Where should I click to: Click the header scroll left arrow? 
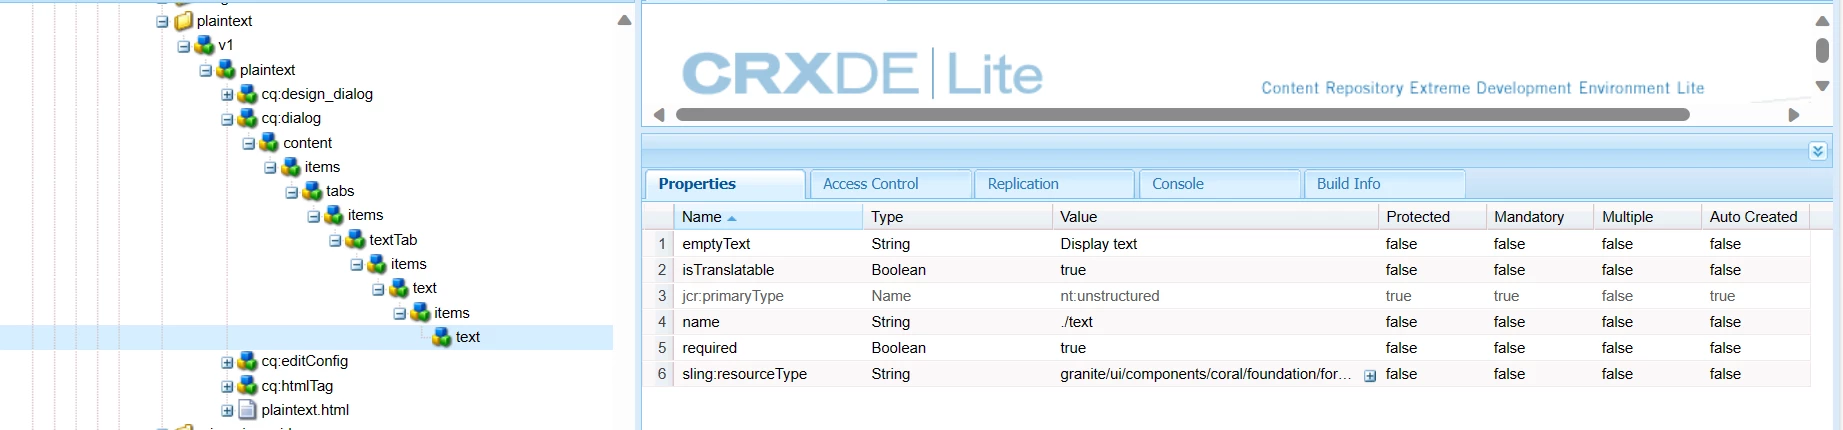pyautogui.click(x=659, y=115)
